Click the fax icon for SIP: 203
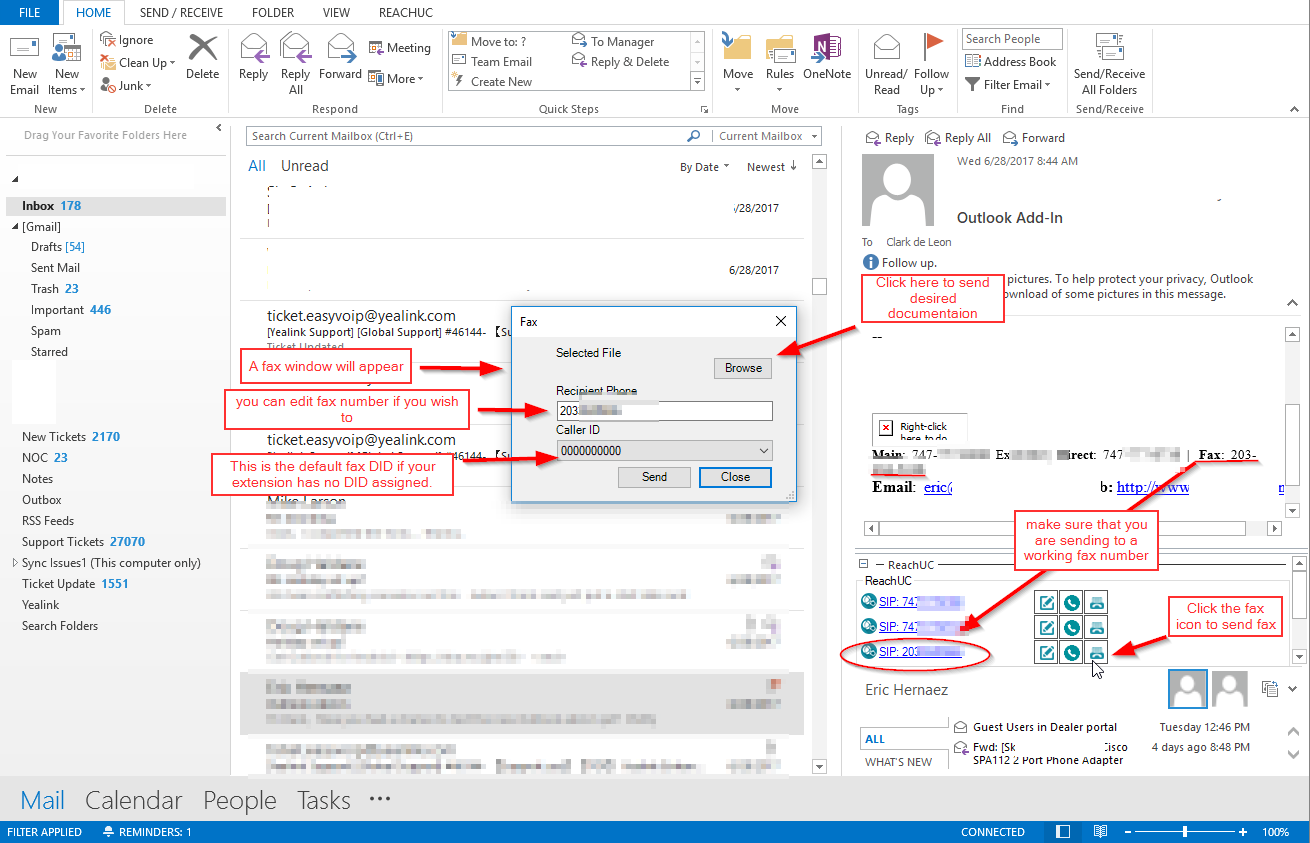 coord(1096,653)
